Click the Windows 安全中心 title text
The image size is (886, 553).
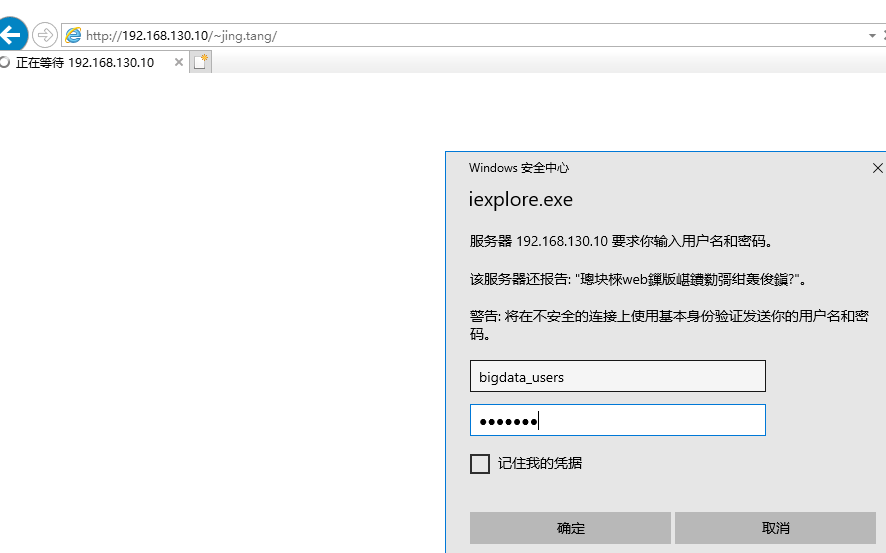(x=519, y=168)
